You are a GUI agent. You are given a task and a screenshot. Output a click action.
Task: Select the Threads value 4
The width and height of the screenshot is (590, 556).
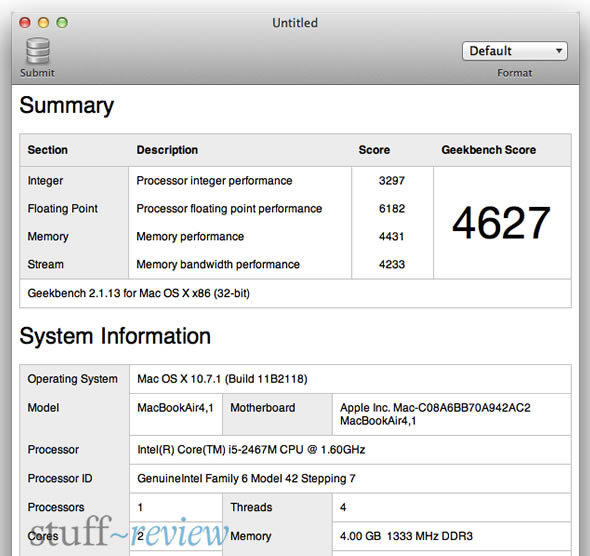[343, 507]
